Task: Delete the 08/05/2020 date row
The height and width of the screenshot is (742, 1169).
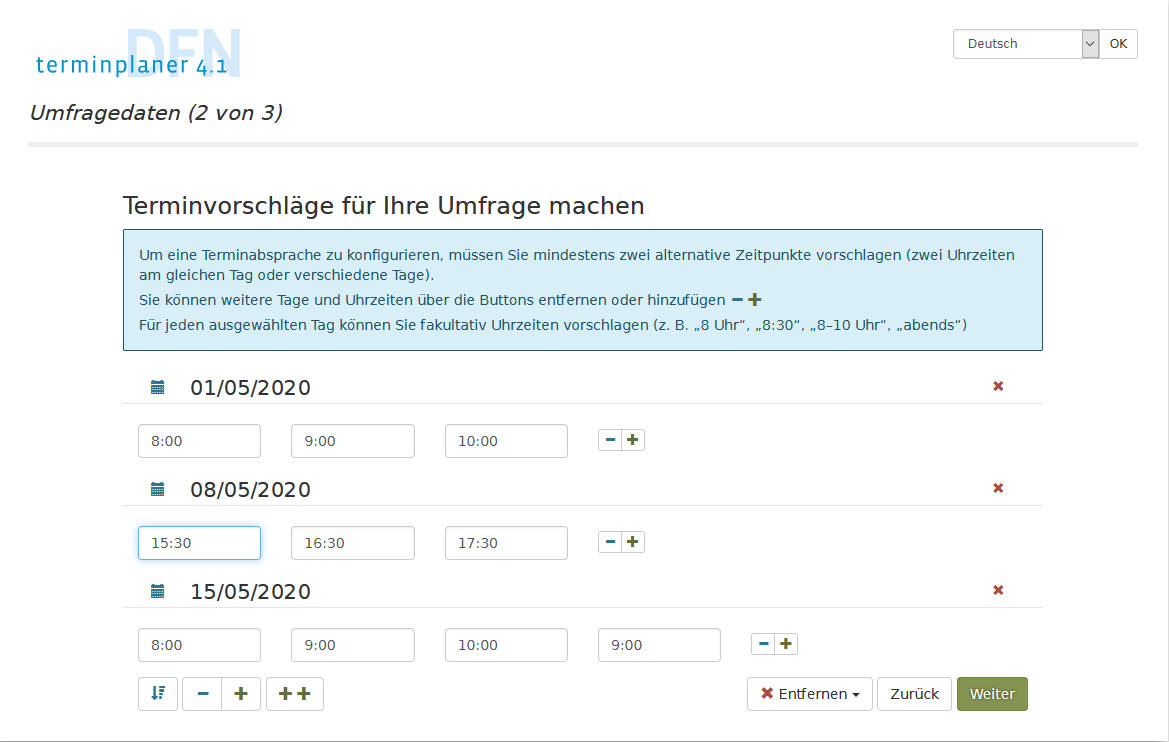Action: (997, 488)
